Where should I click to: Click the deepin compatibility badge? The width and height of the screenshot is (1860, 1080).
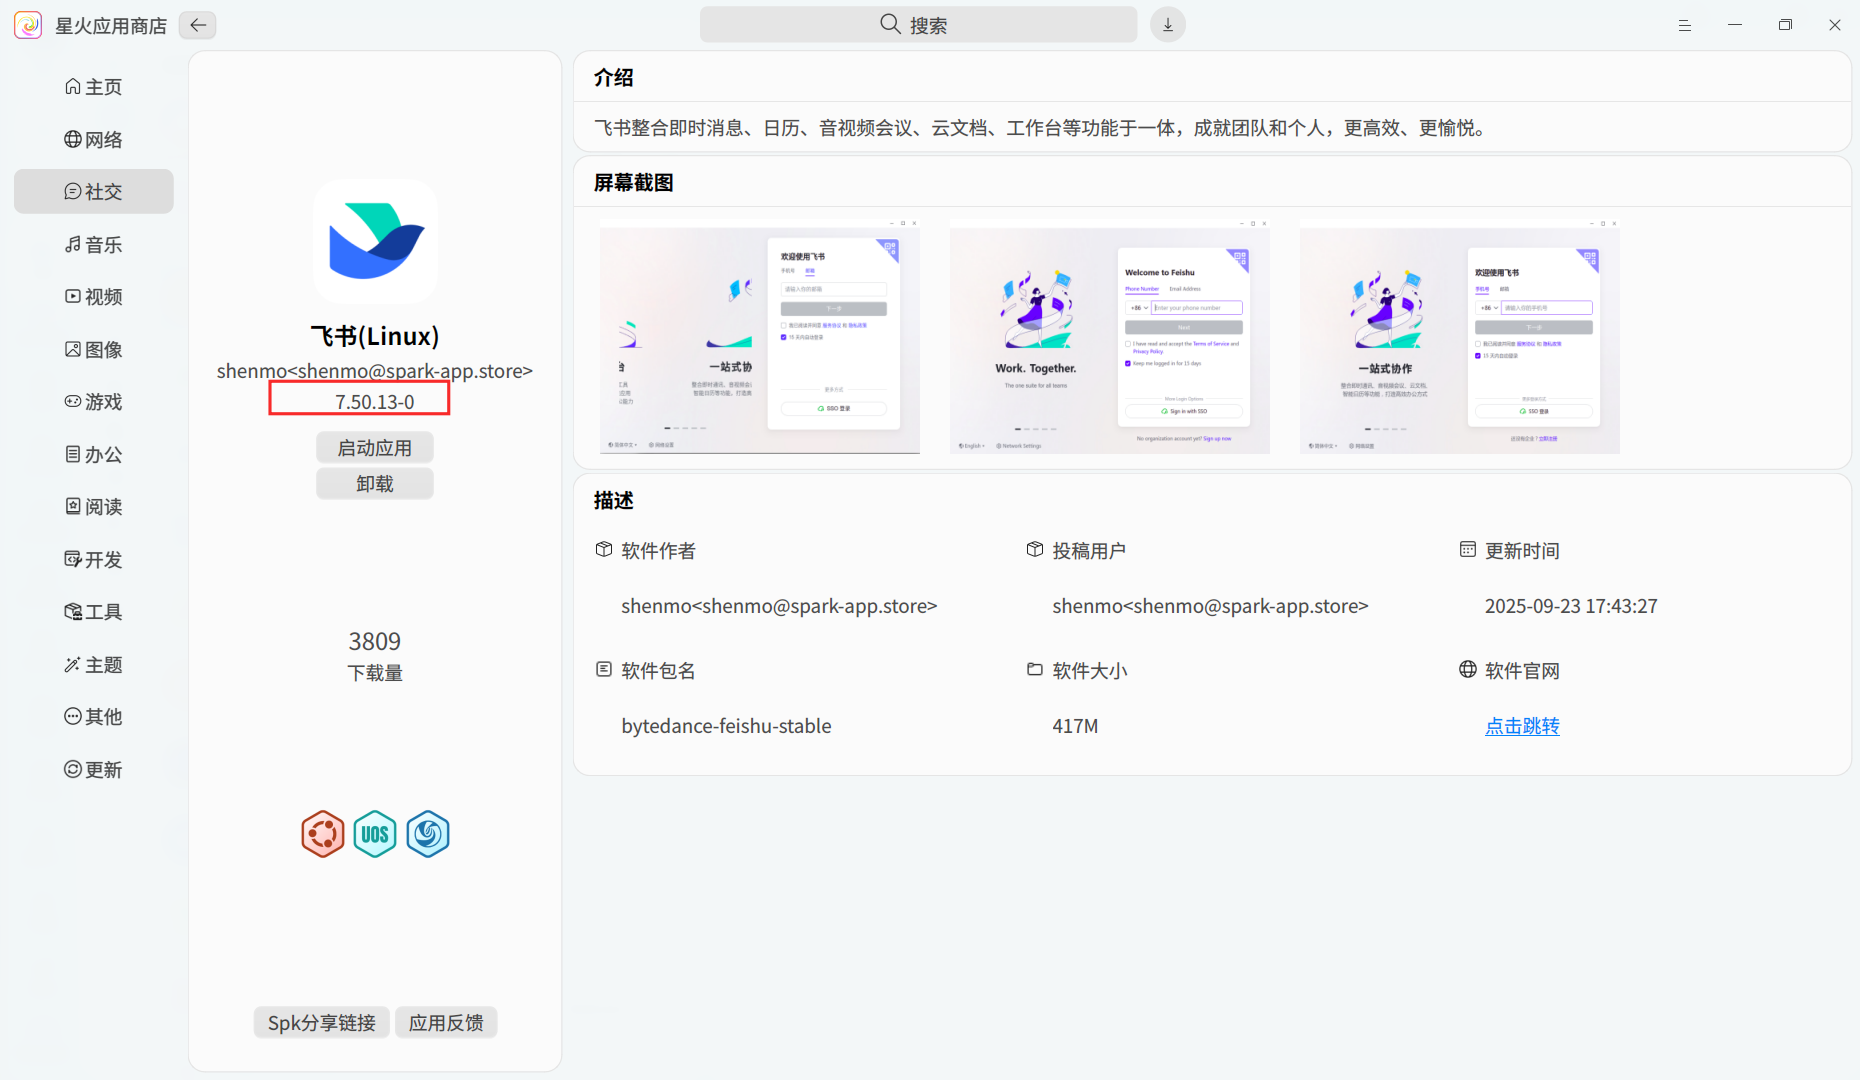pos(428,834)
